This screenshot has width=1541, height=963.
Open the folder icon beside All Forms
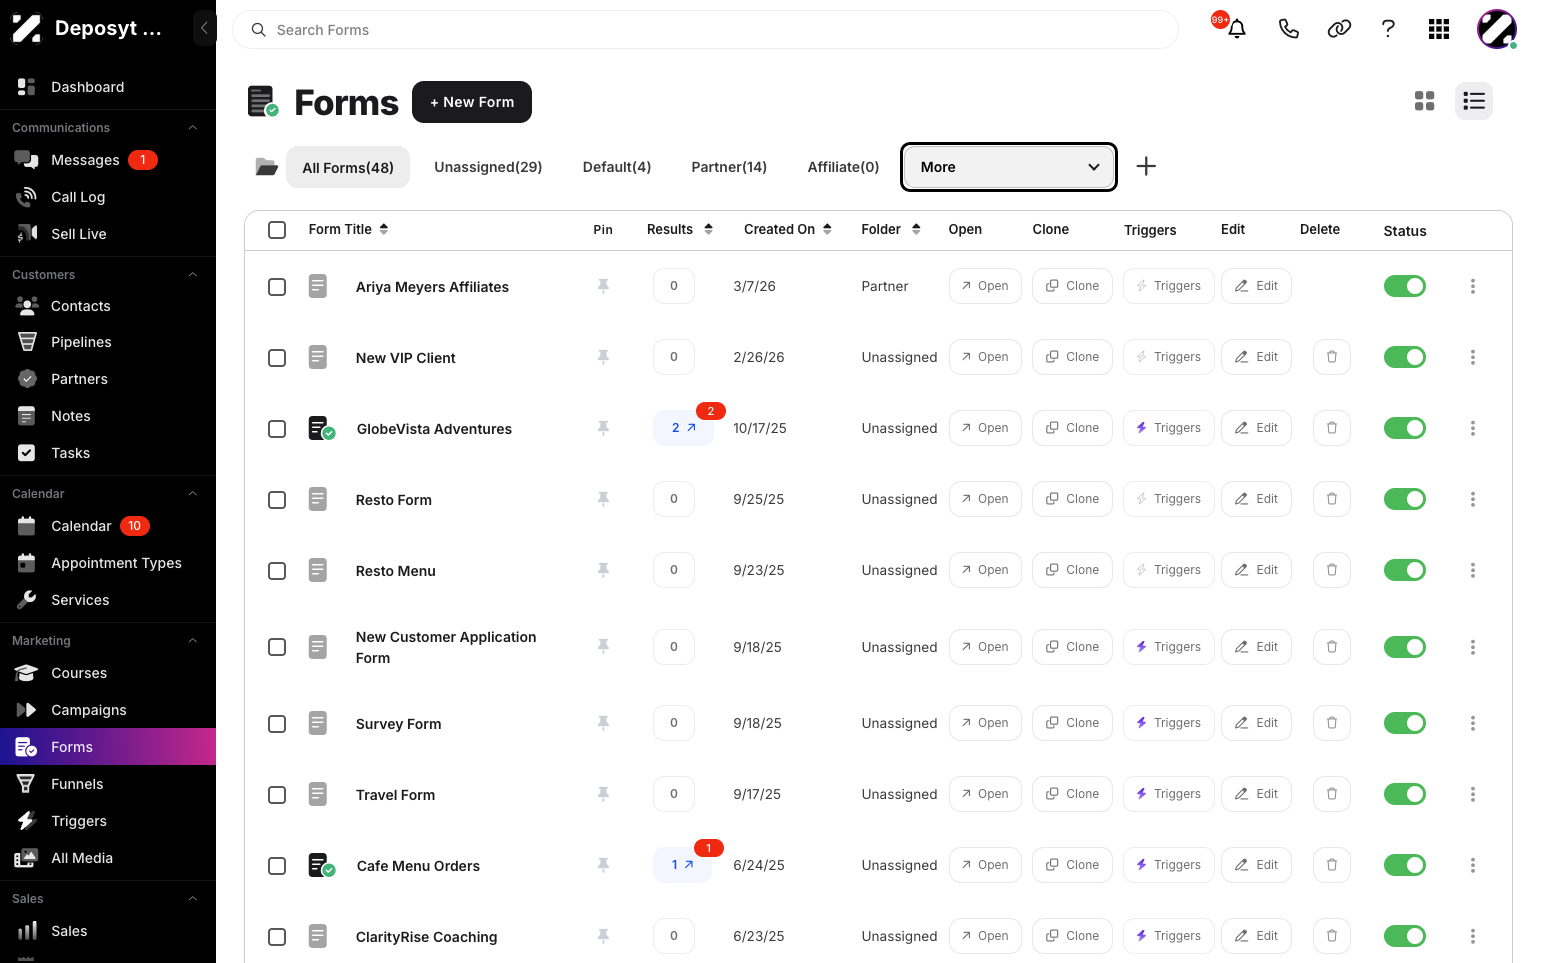tap(266, 166)
